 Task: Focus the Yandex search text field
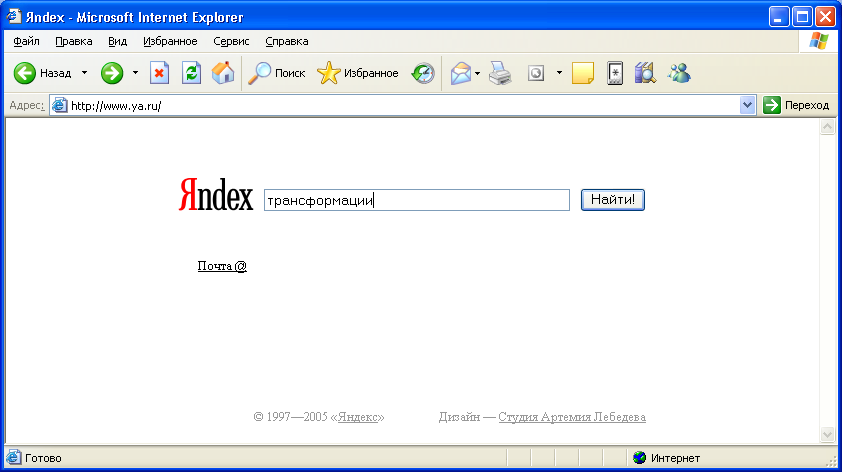pos(417,200)
